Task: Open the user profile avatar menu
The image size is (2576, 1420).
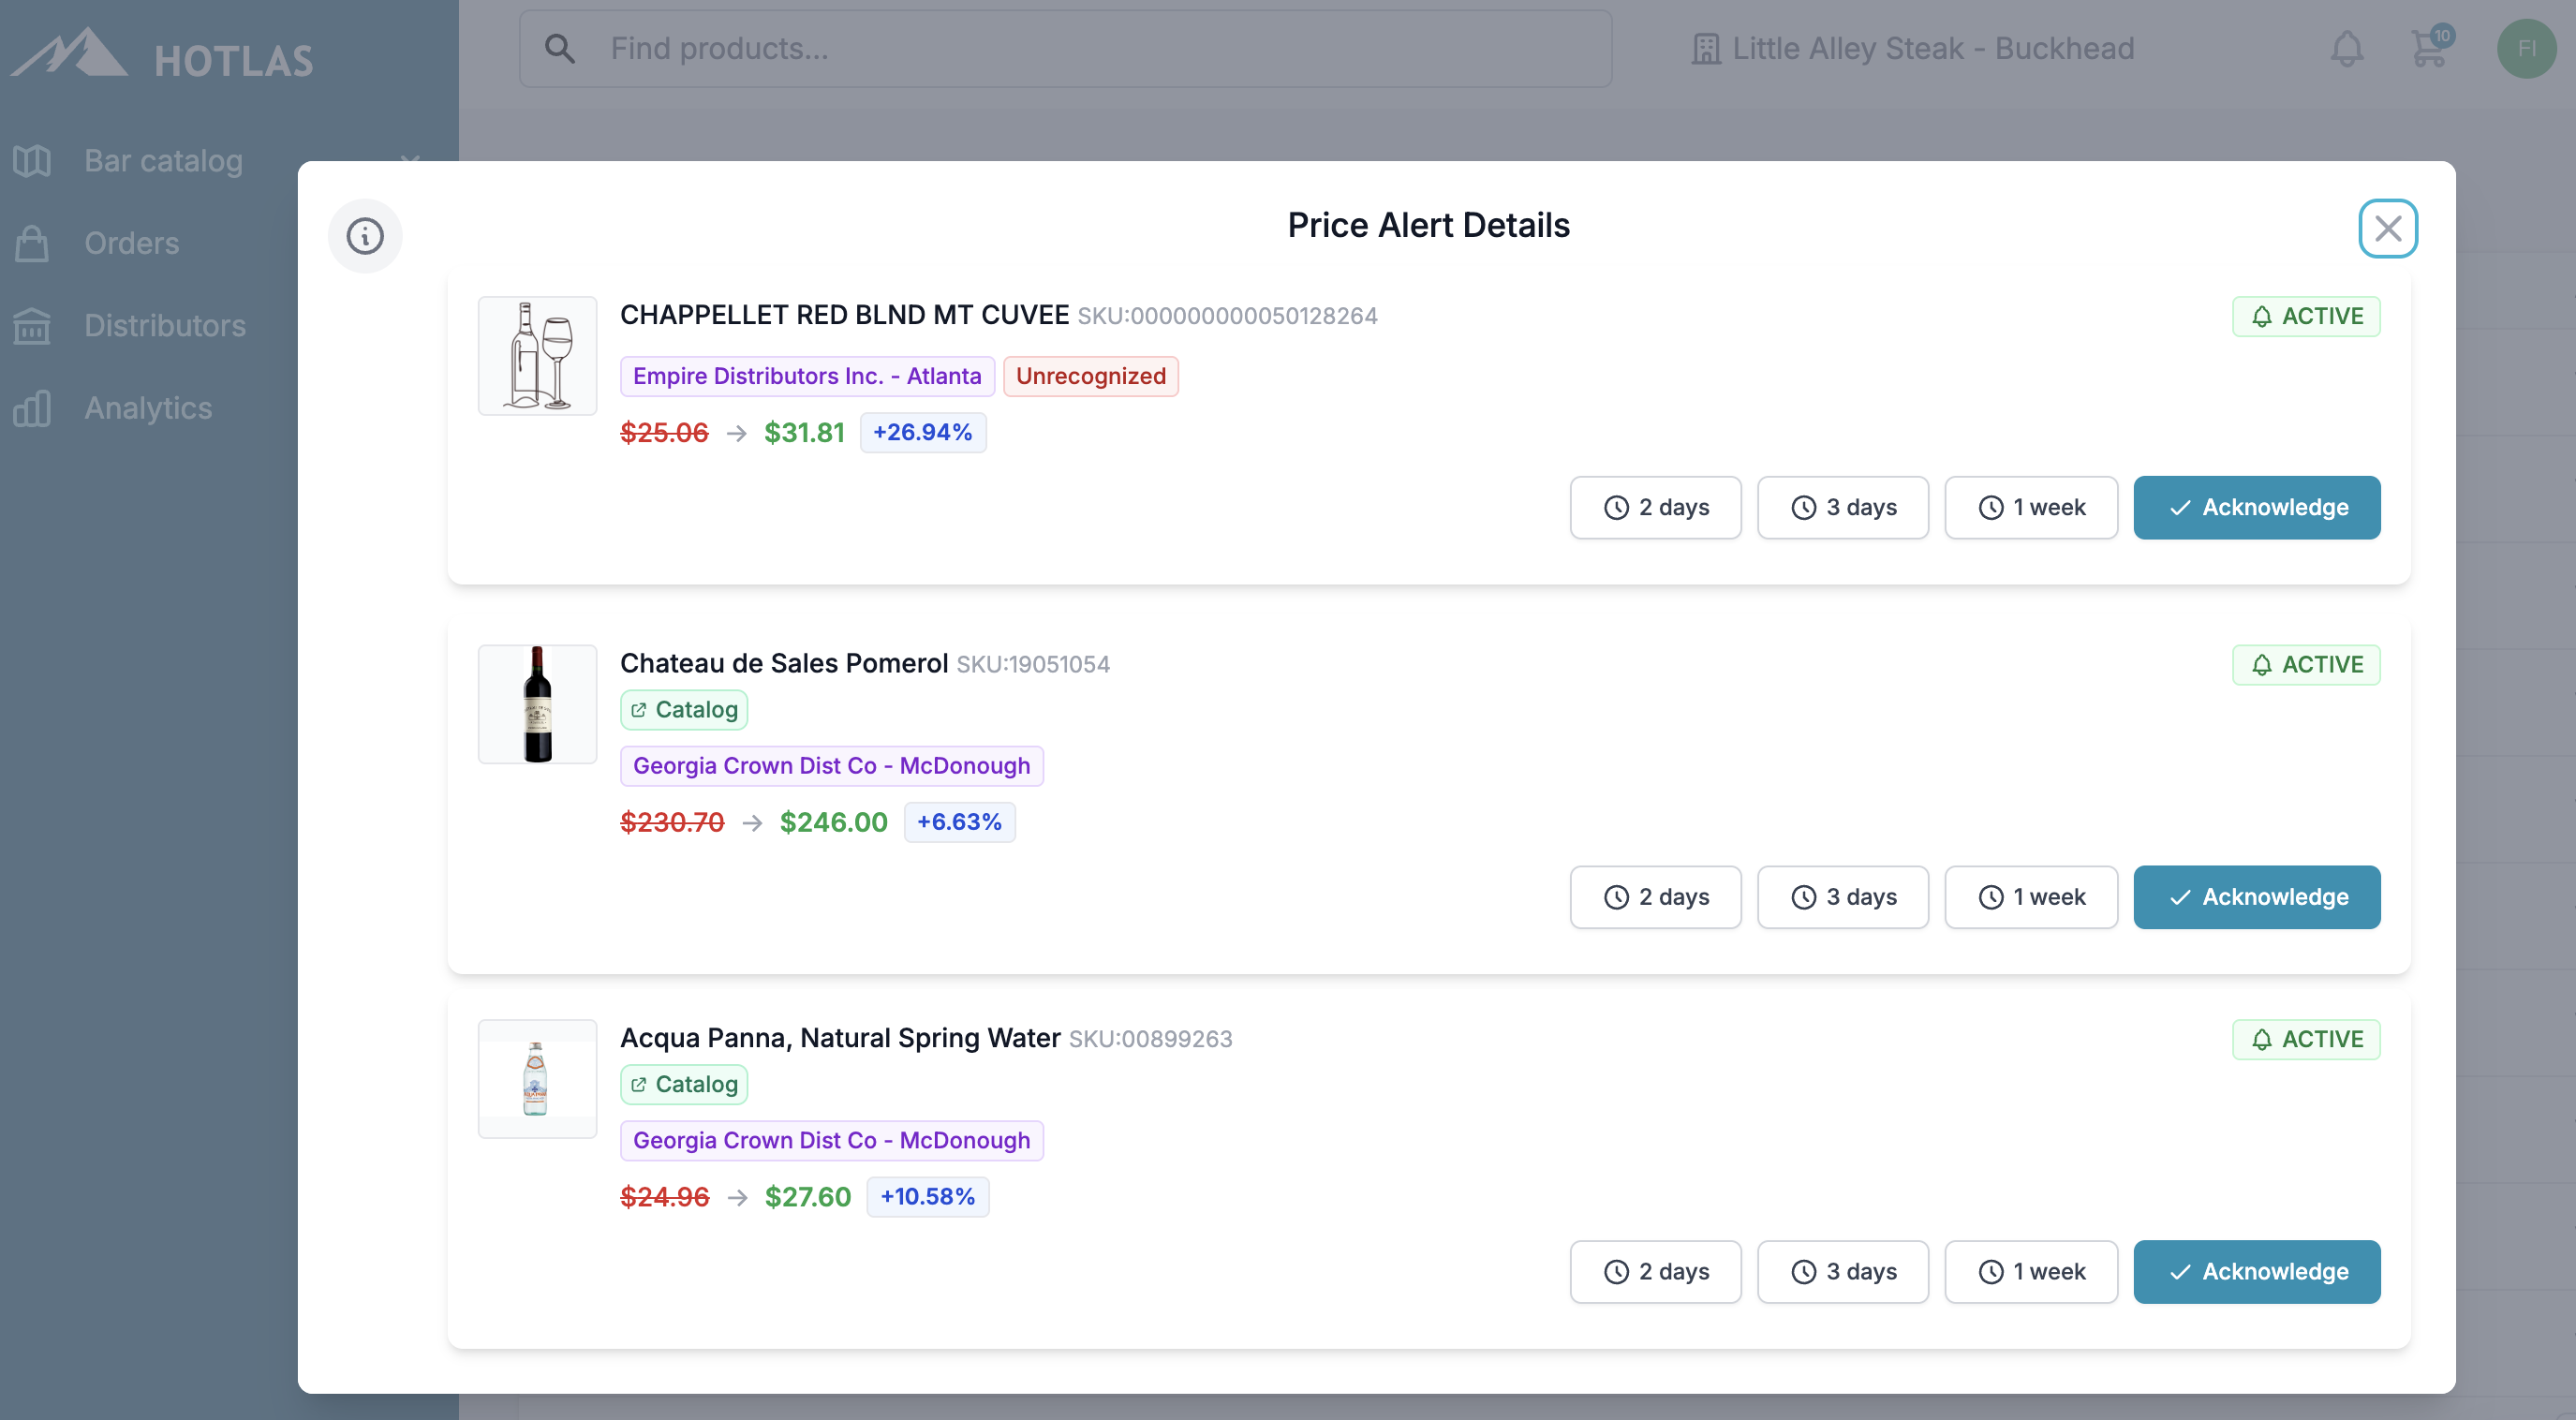Action: (2527, 48)
